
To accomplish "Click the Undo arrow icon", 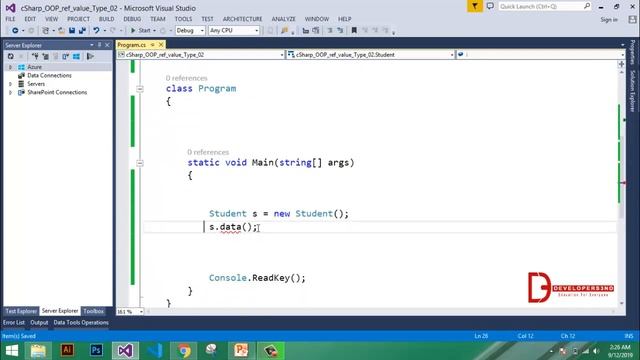I will tap(96, 31).
